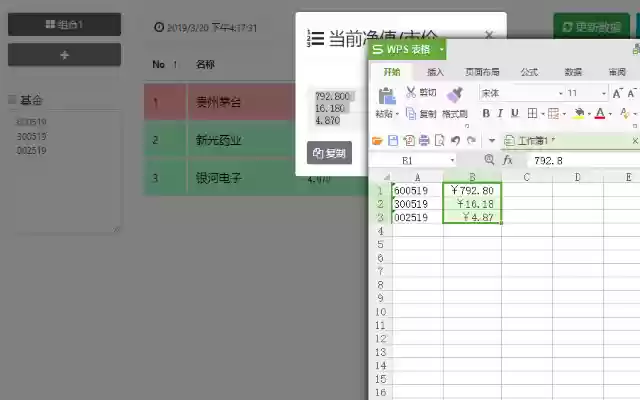Click the Cut scissors icon

pyautogui.click(x=411, y=92)
